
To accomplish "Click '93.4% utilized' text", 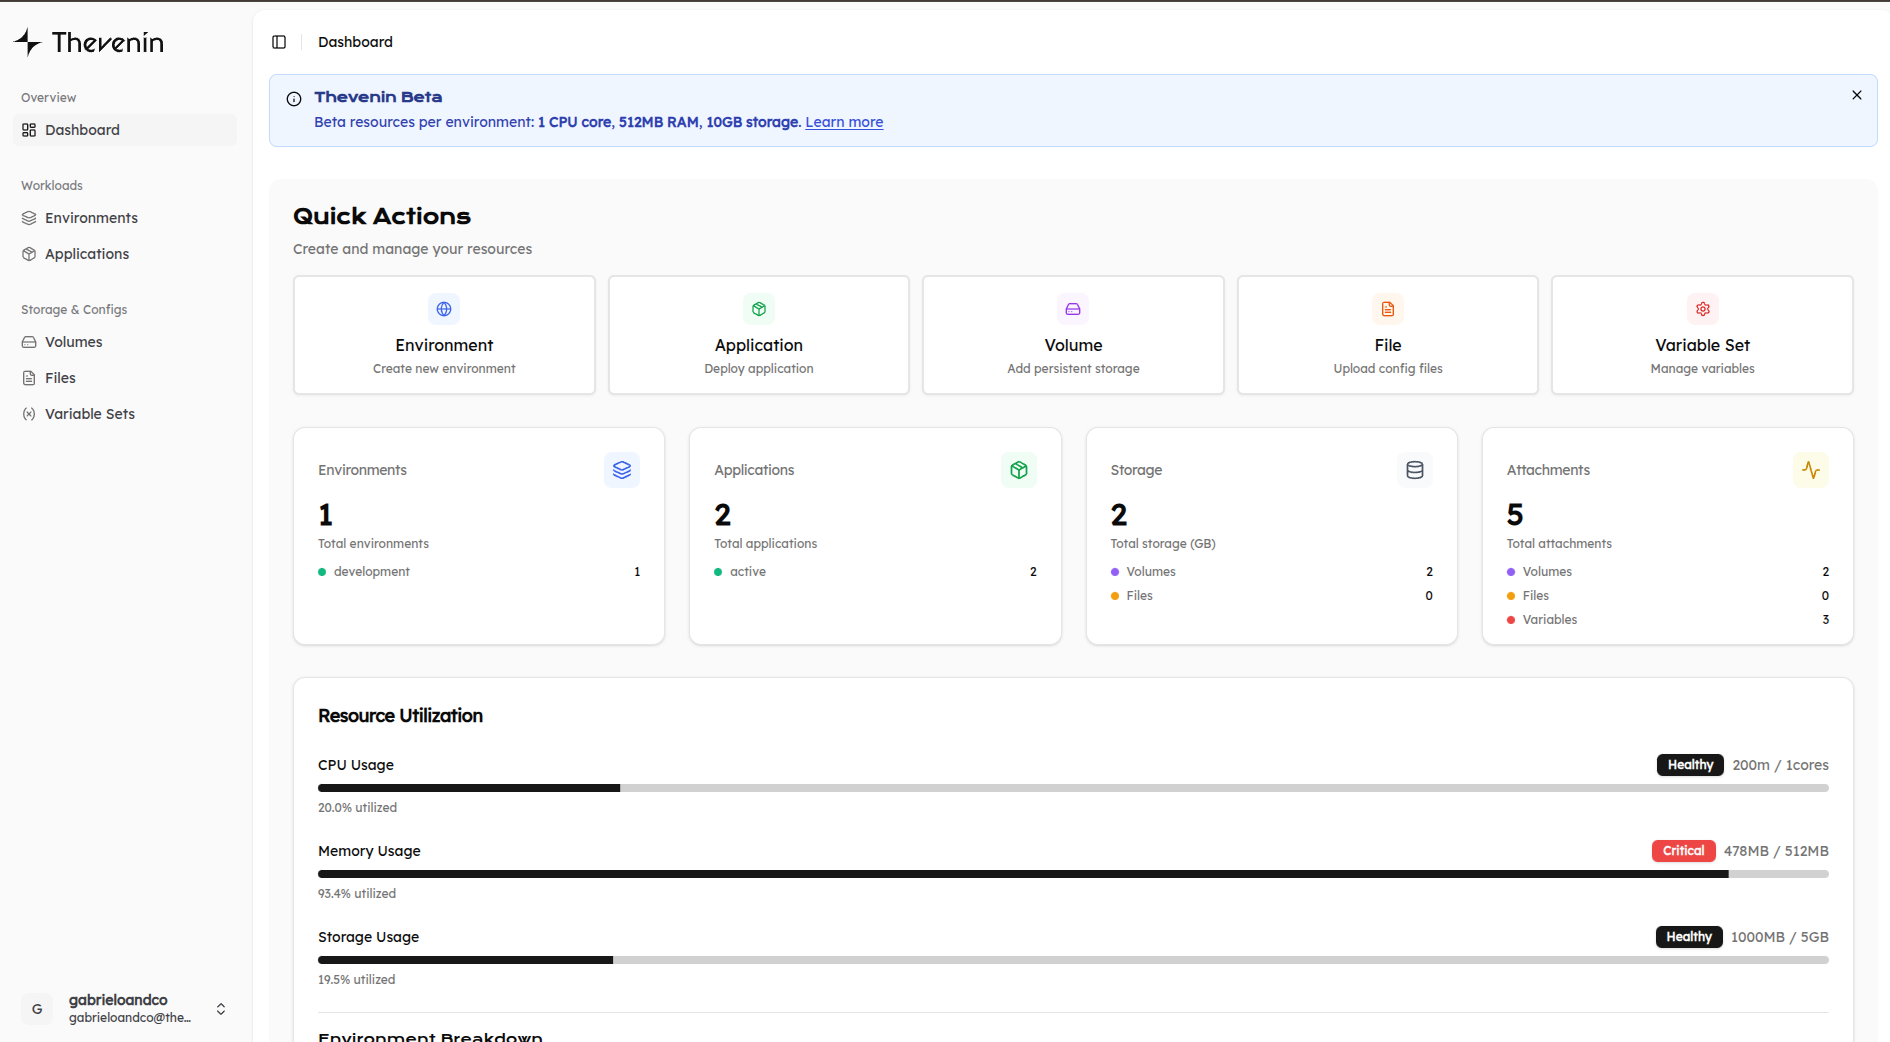I will pyautogui.click(x=357, y=894).
